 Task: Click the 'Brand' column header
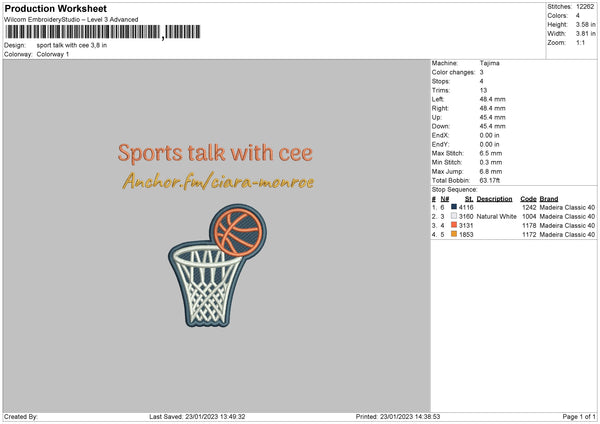[549, 199]
